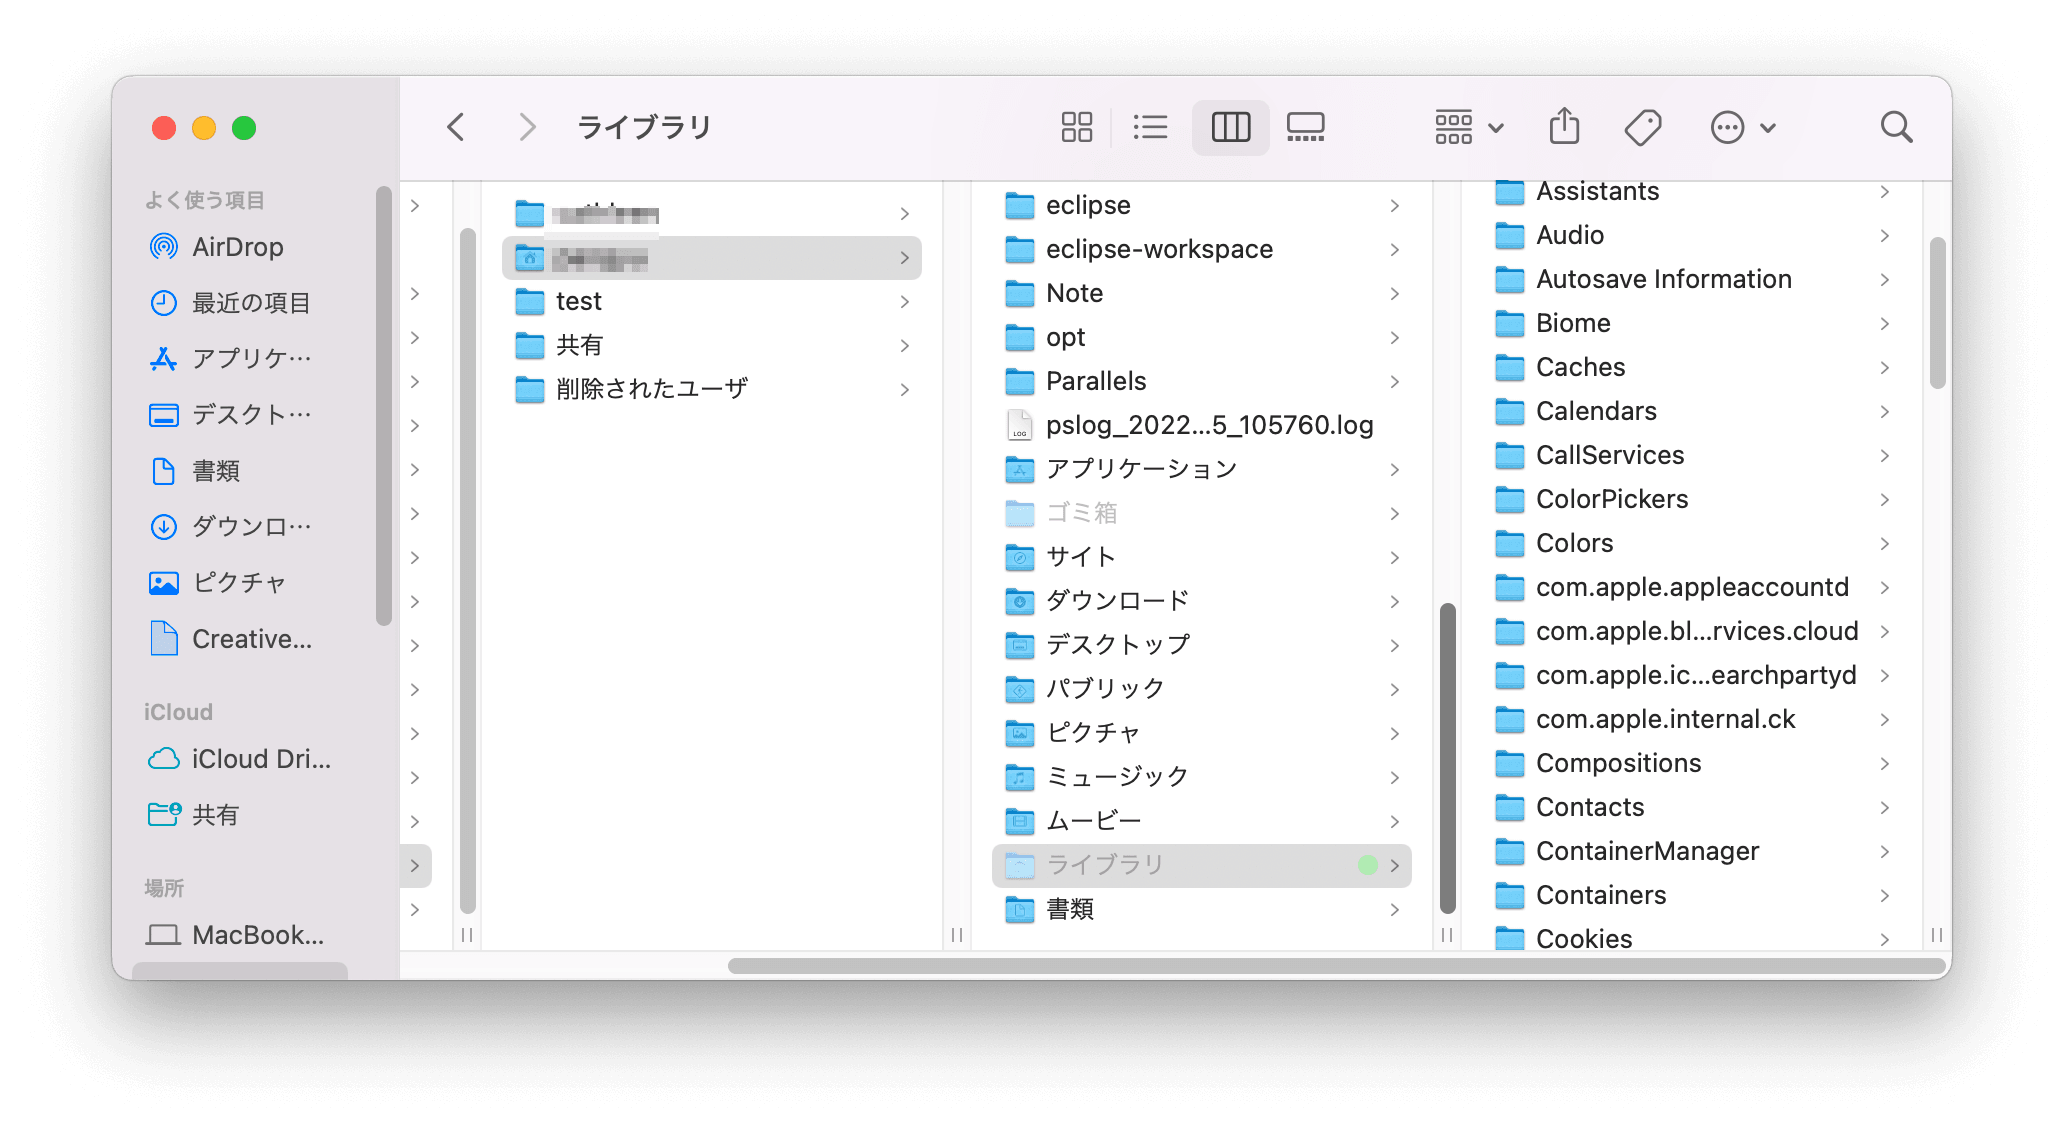Screen dimensions: 2064x1128
Task: Expand the Assistants folder chevron
Action: (x=1884, y=191)
